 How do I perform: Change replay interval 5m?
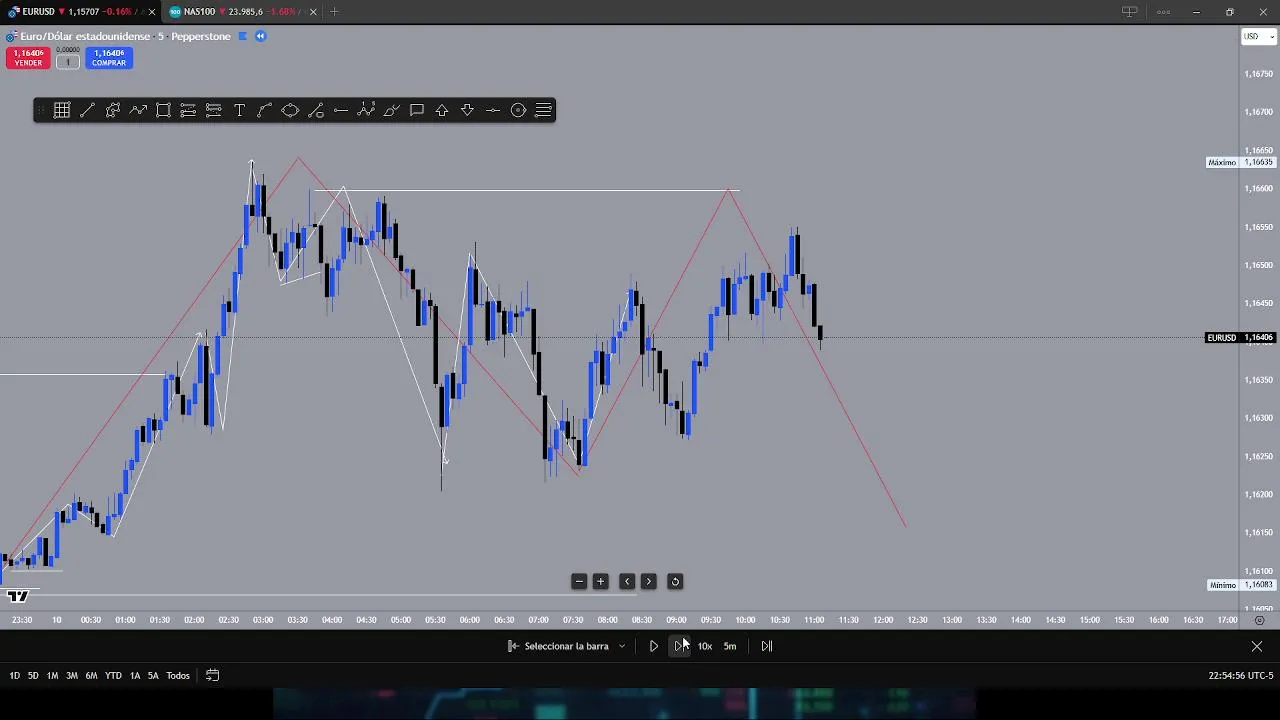(730, 646)
